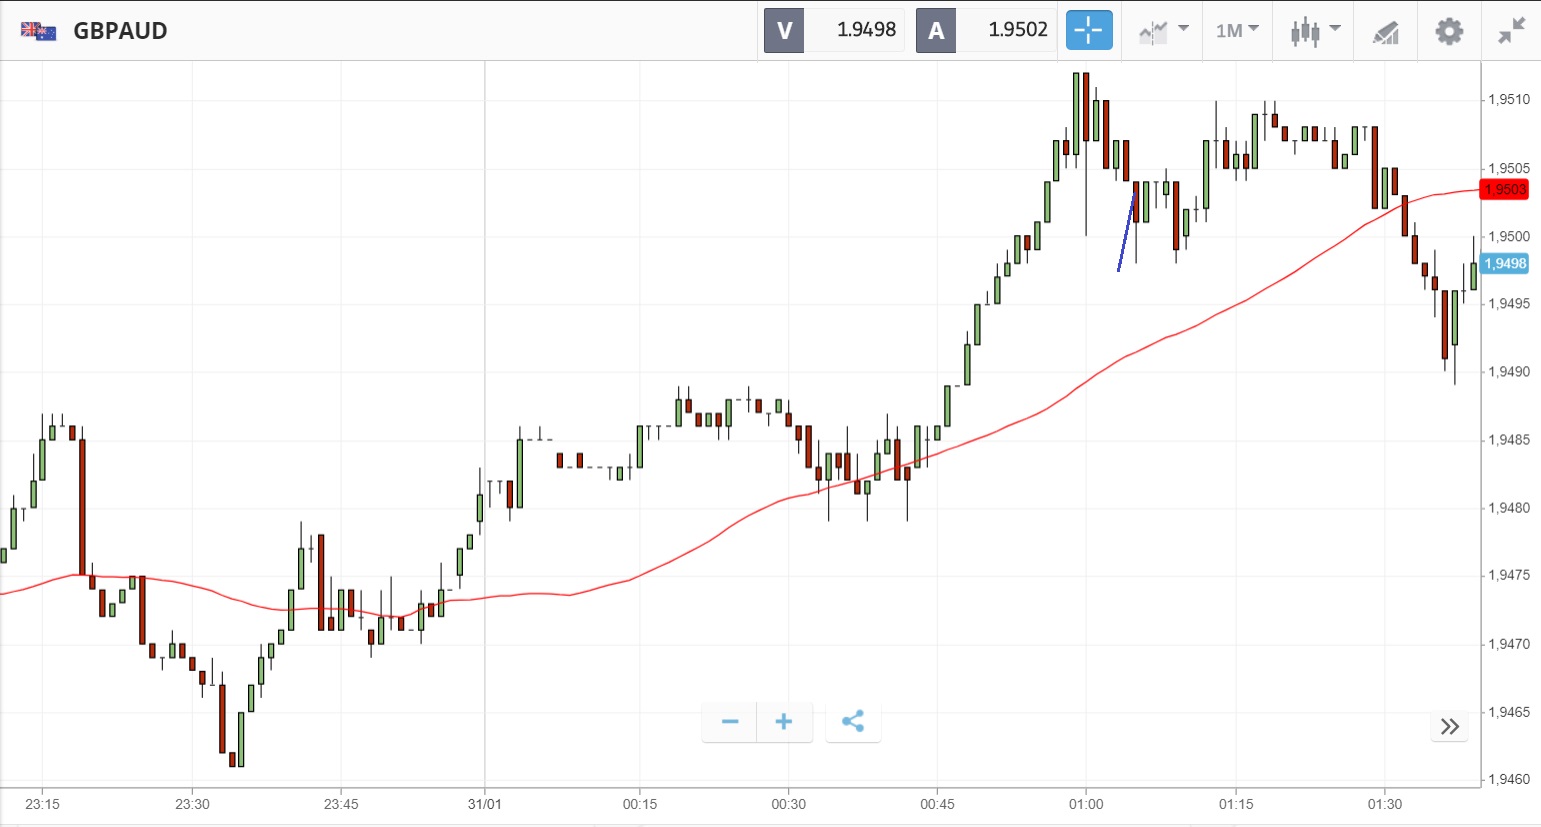The image size is (1541, 827).
Task: Click the red moving average price label 1.9503
Action: point(1505,189)
